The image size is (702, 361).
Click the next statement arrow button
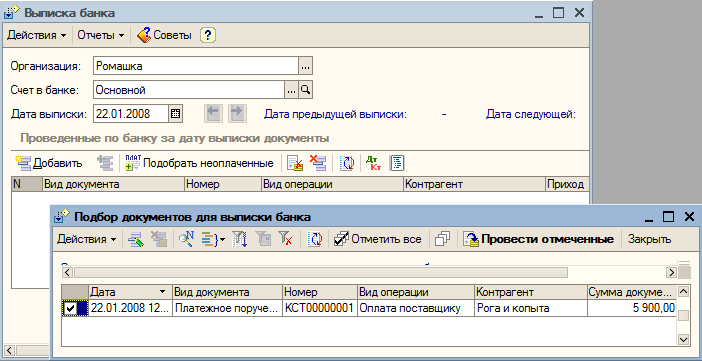237,114
